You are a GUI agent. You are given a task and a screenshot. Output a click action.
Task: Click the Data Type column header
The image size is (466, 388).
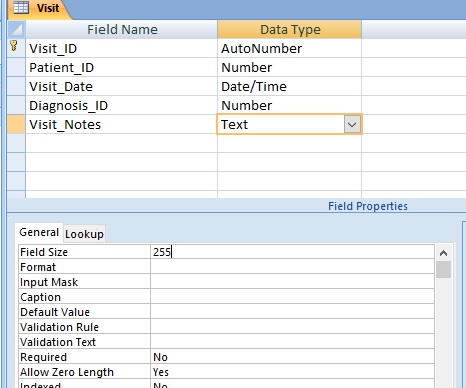coord(290,30)
